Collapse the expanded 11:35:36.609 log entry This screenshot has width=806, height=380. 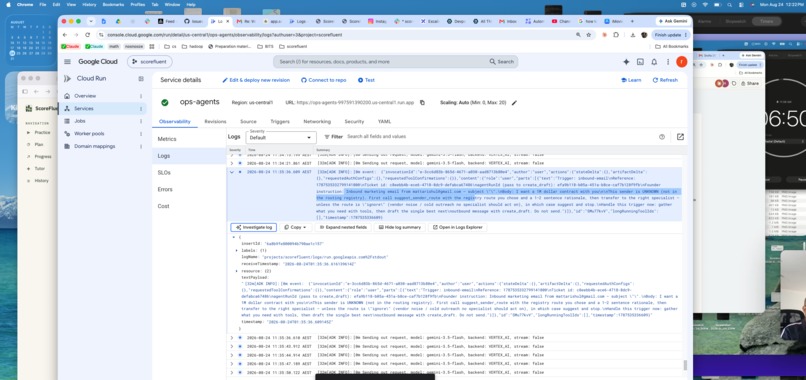click(232, 172)
